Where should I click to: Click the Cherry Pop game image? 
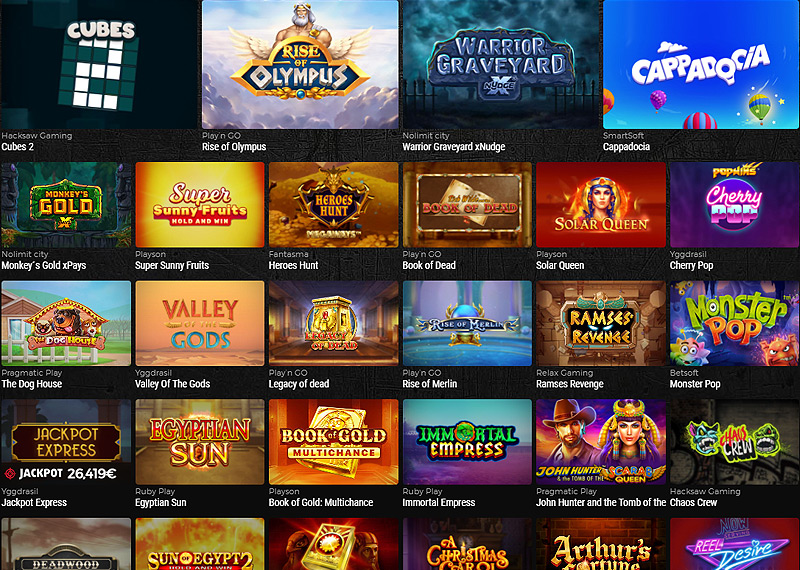(735, 205)
